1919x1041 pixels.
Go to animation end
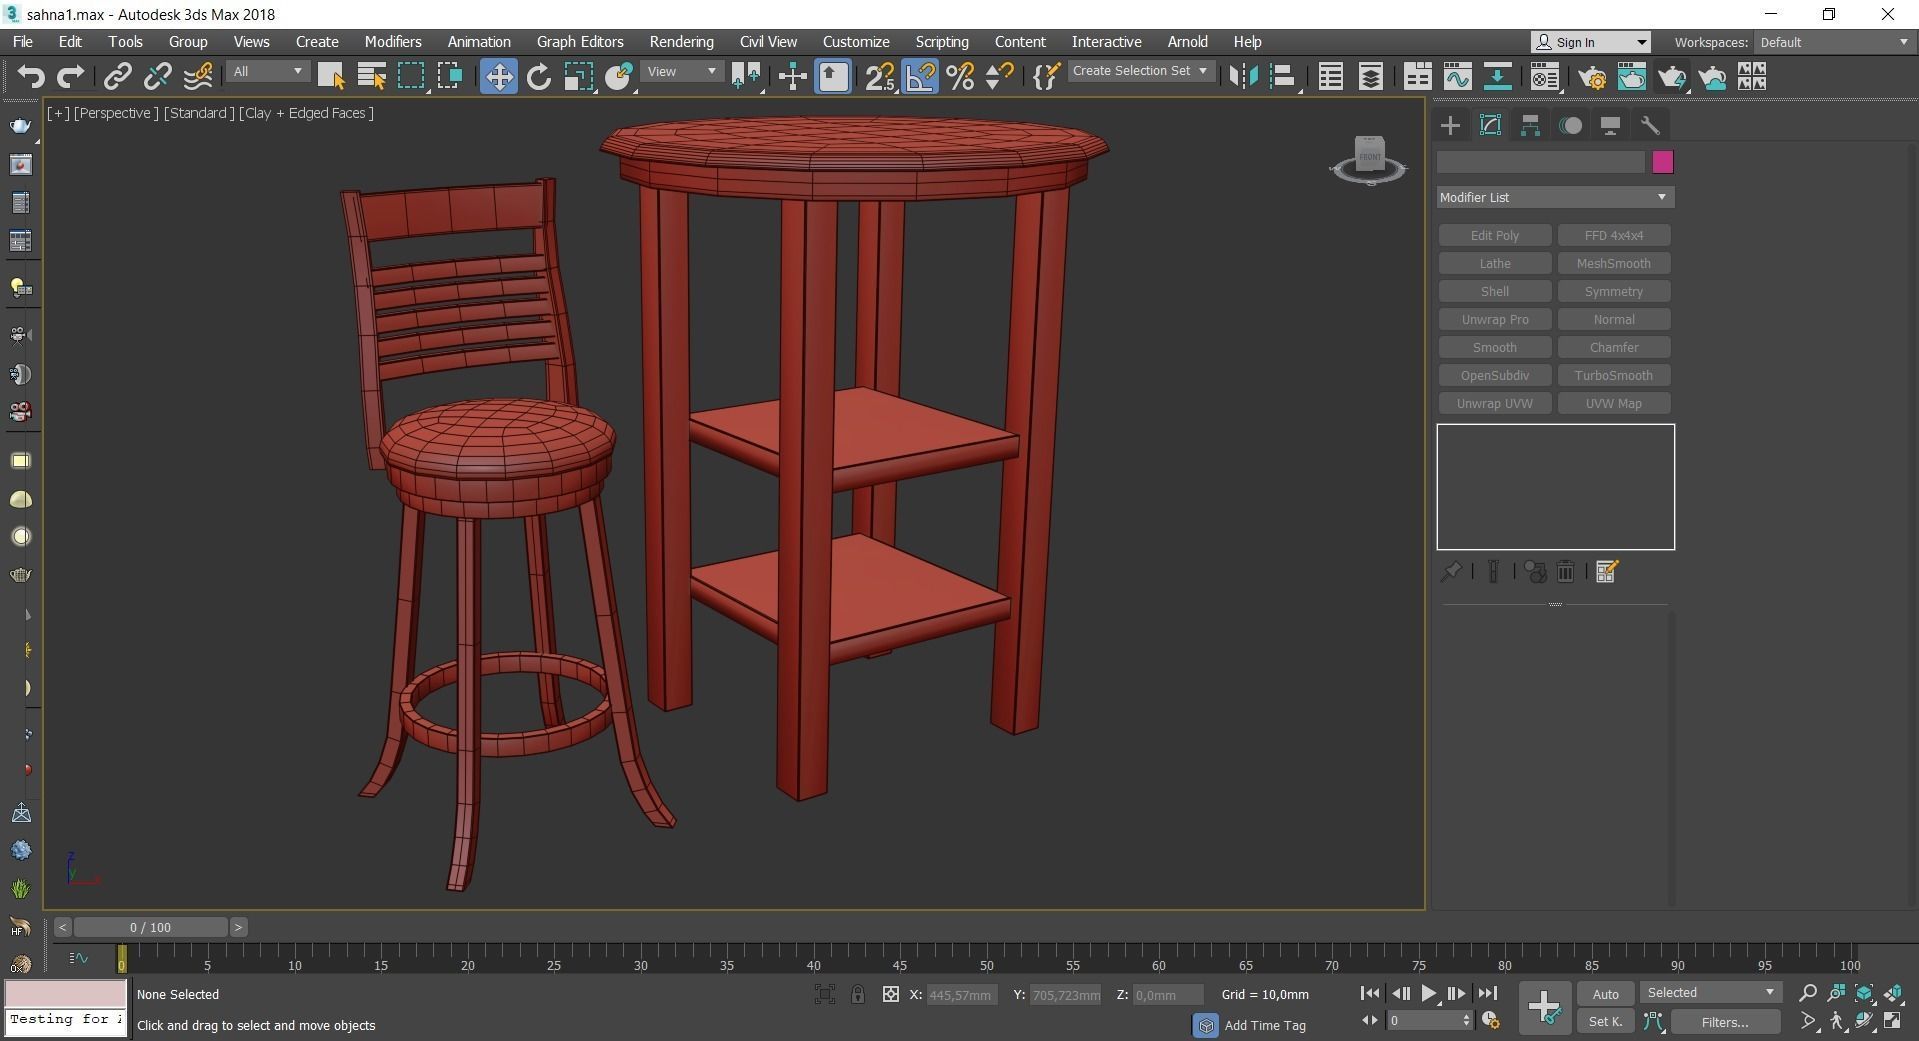[x=1487, y=994]
